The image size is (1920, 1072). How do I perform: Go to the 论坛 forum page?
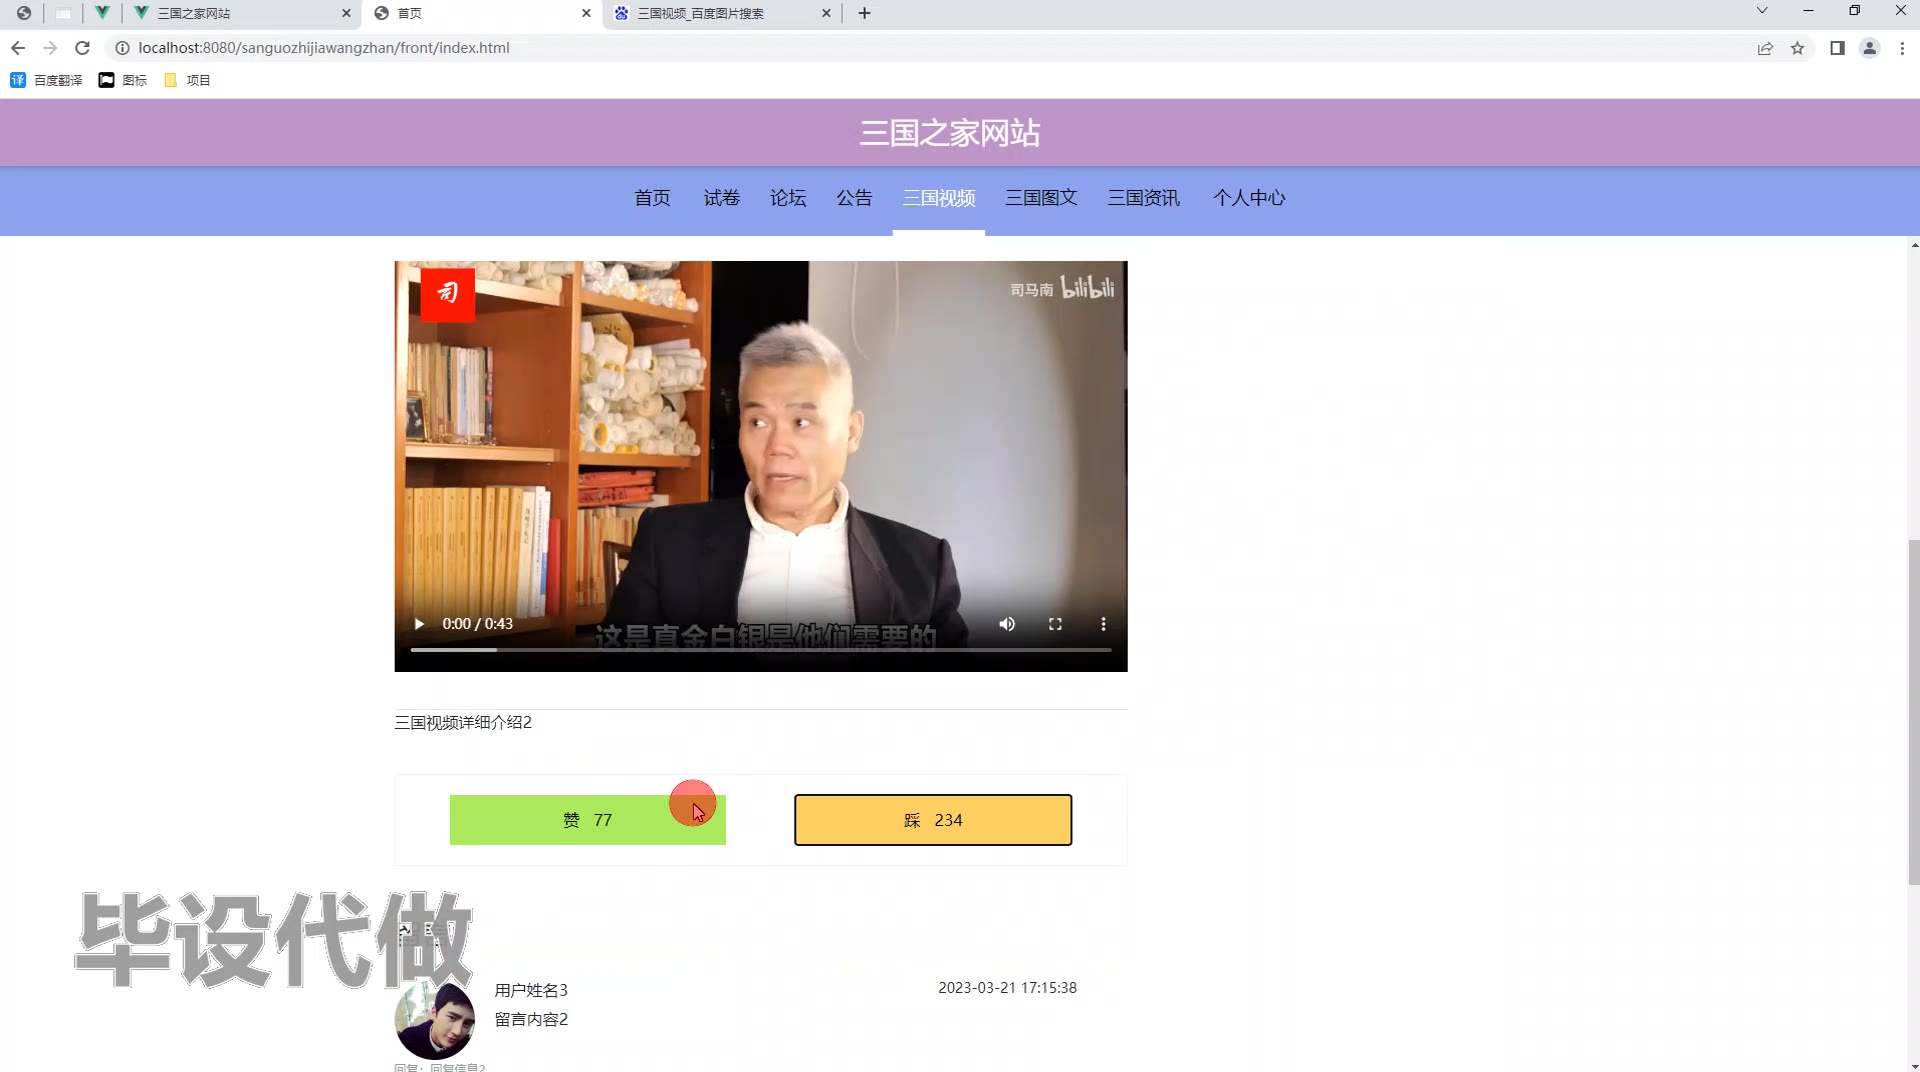tap(788, 198)
